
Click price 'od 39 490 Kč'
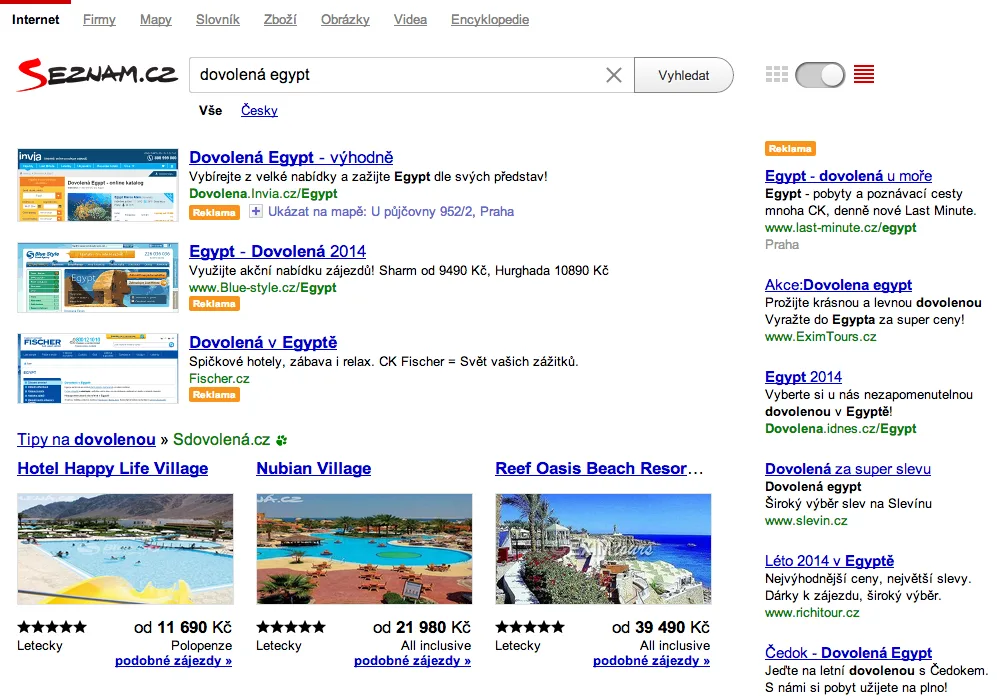[661, 627]
